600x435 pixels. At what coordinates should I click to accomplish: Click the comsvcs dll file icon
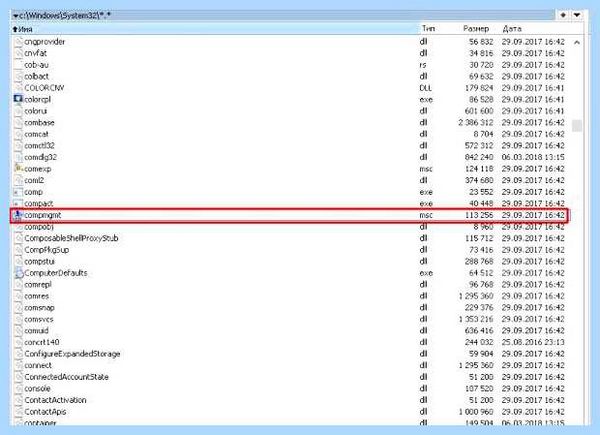18,319
